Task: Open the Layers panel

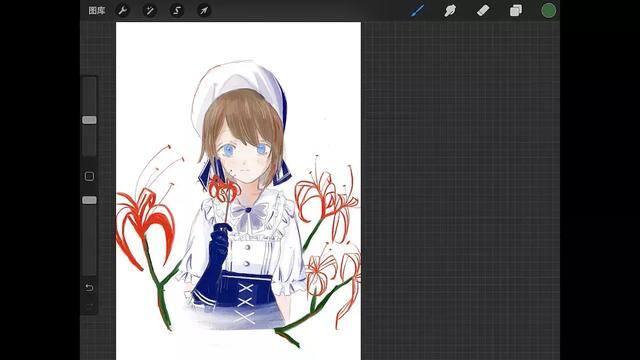Action: 516,11
